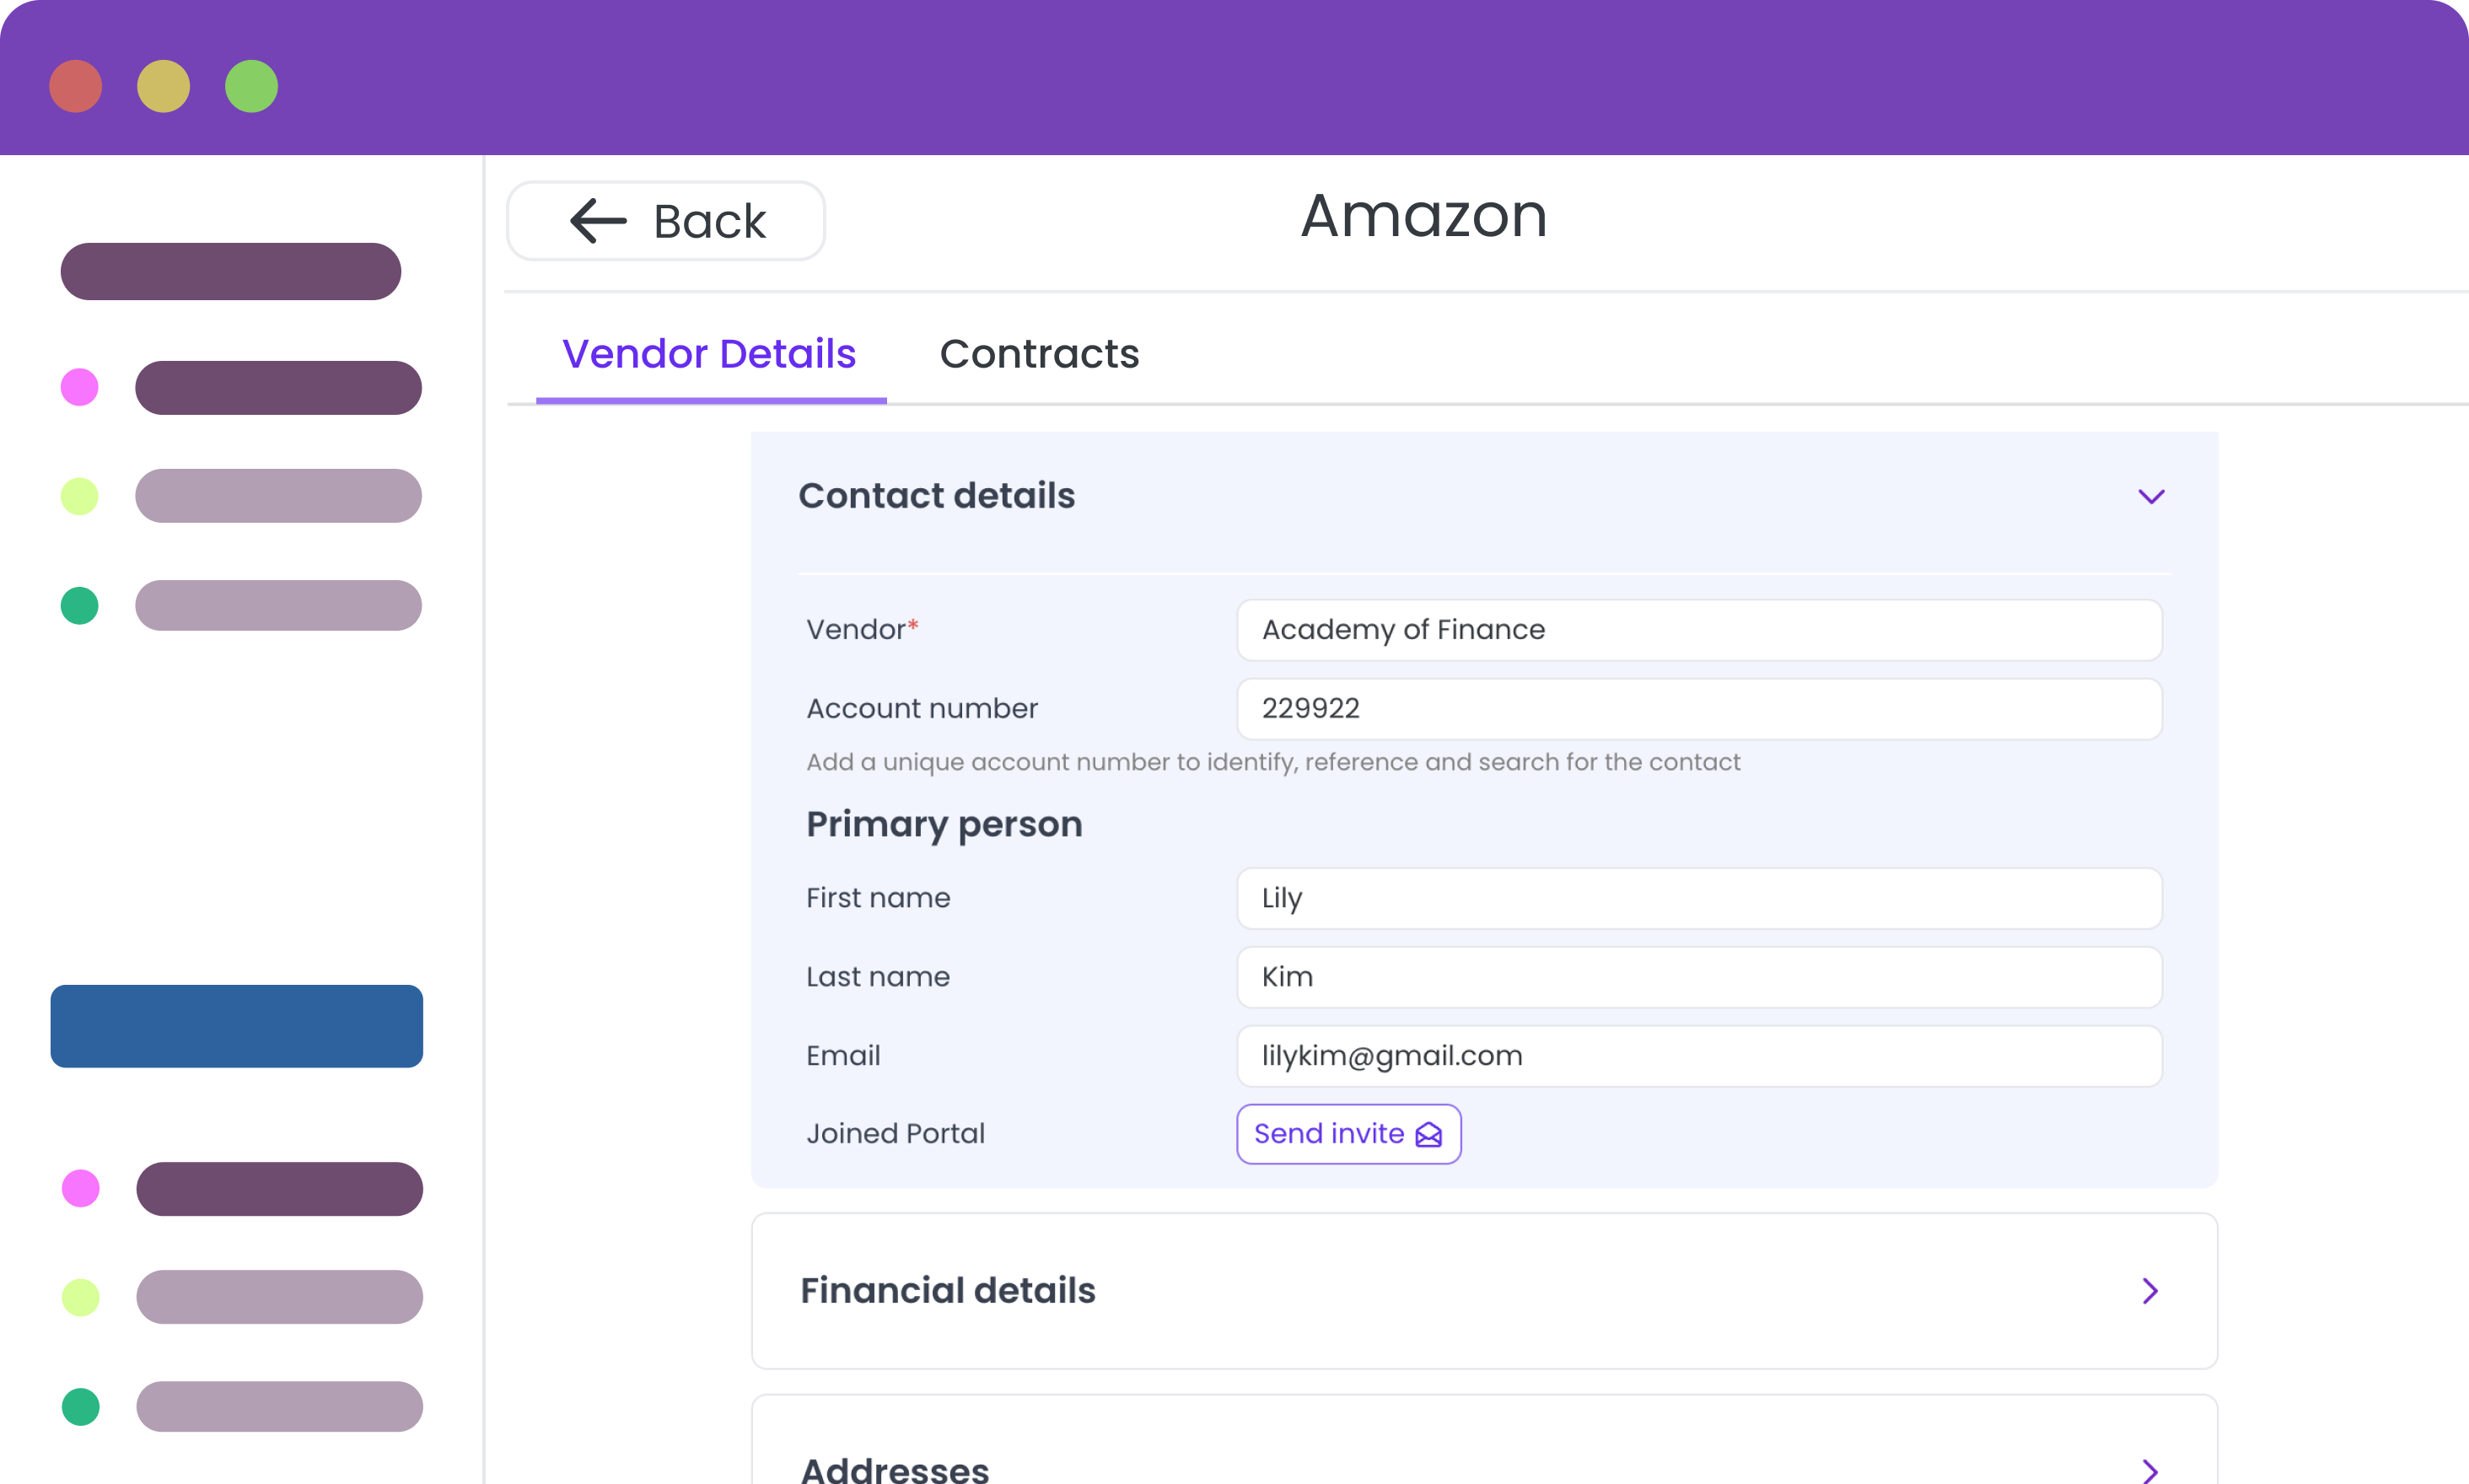Click the account number hint text

point(1273,762)
